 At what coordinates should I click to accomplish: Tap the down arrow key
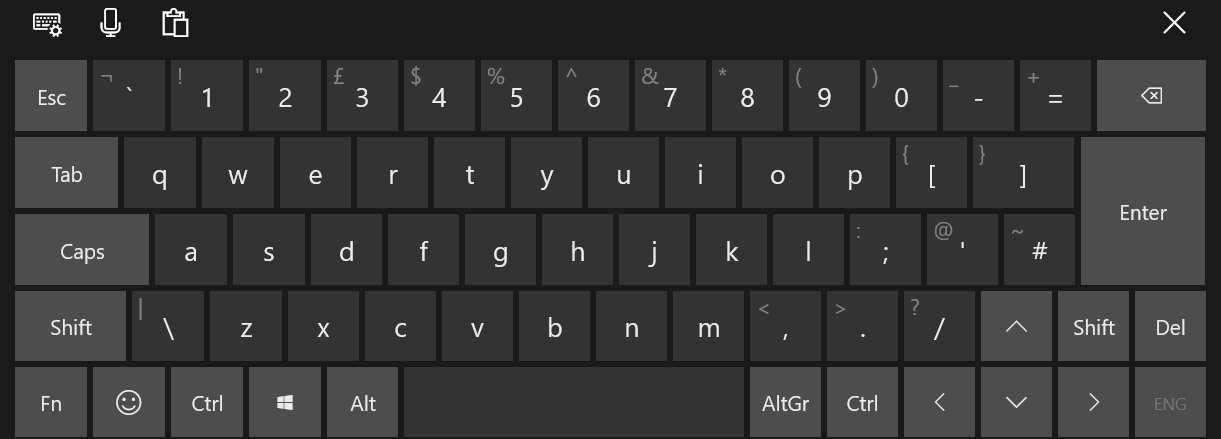1016,403
